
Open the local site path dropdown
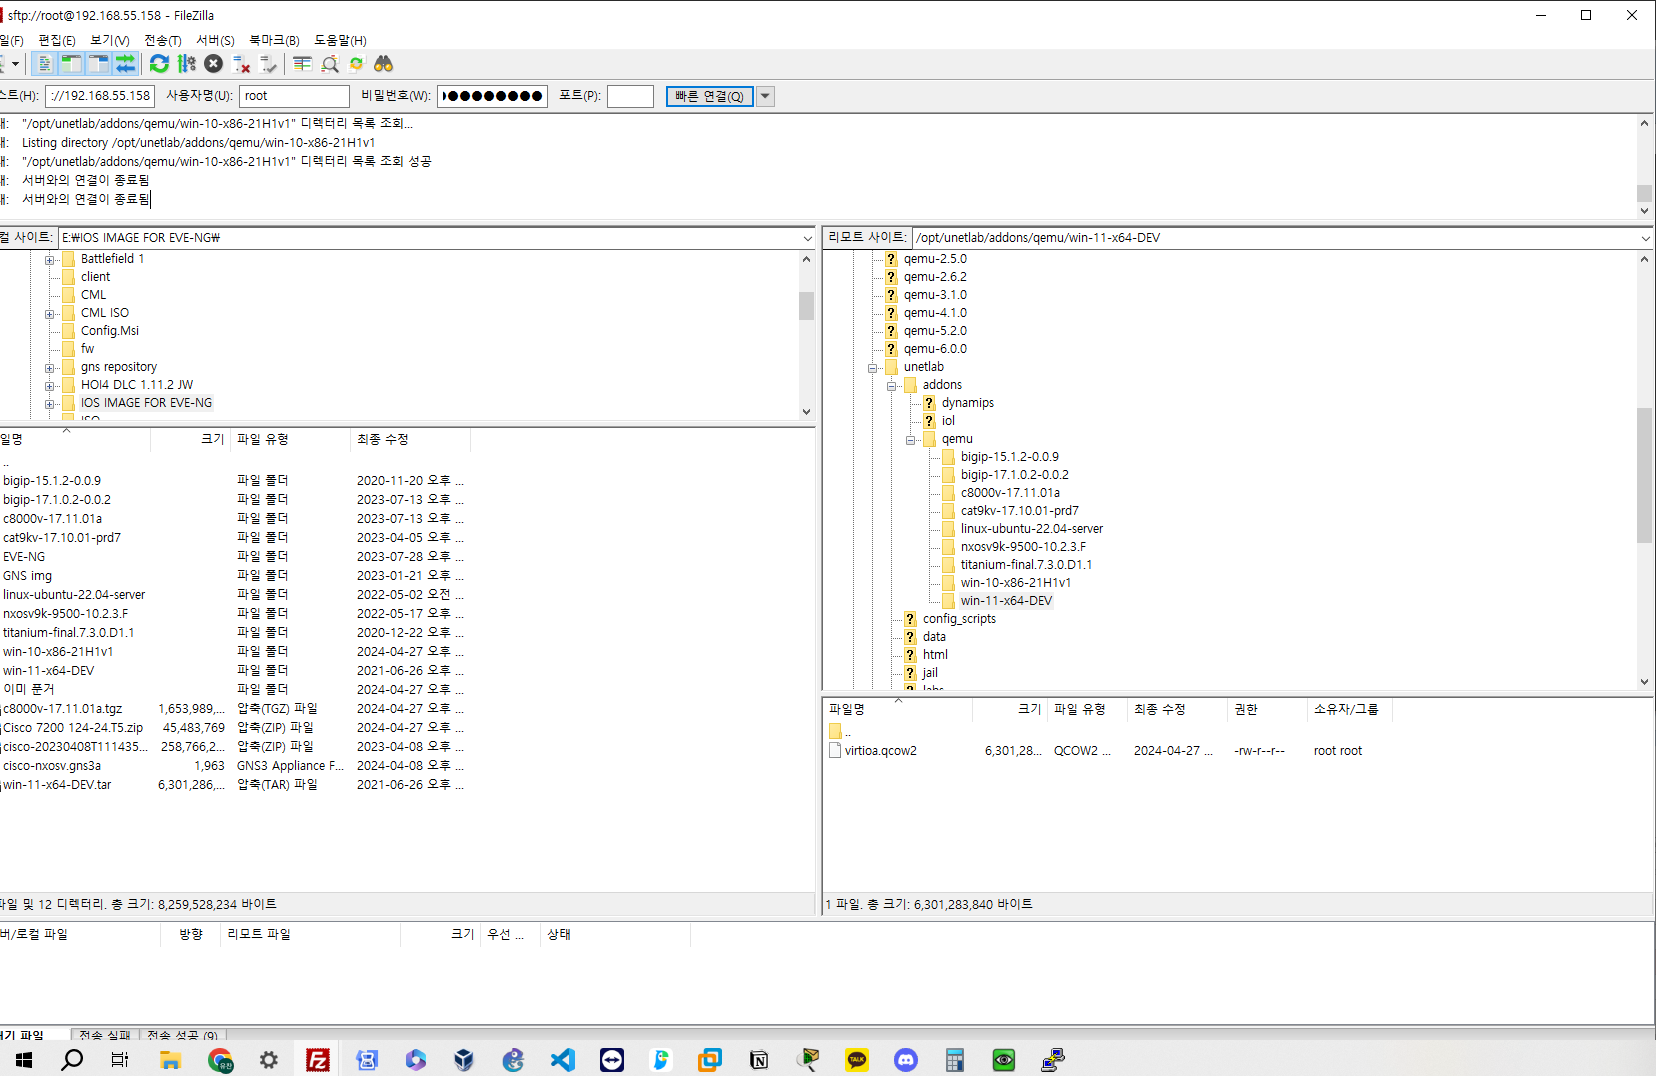coord(807,238)
